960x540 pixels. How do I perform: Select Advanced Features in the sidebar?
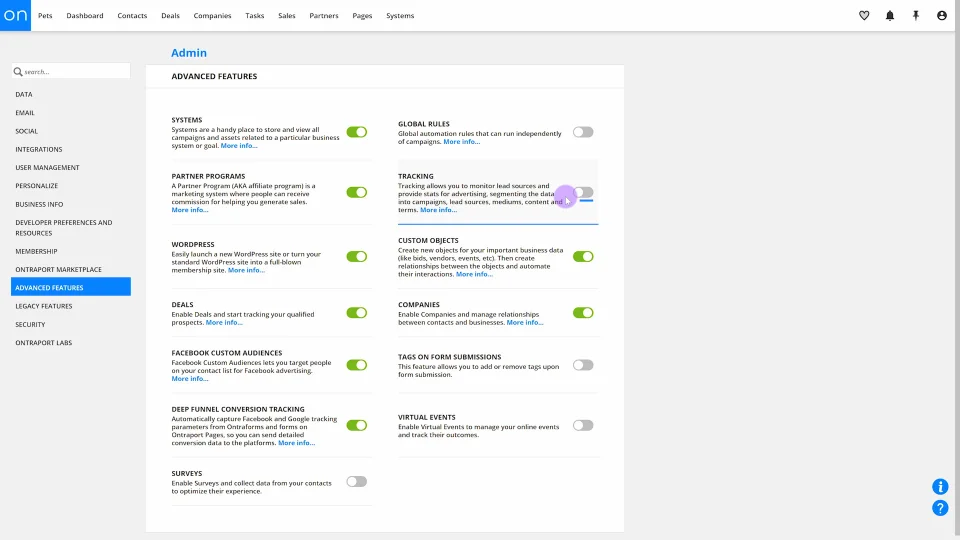pos(70,287)
